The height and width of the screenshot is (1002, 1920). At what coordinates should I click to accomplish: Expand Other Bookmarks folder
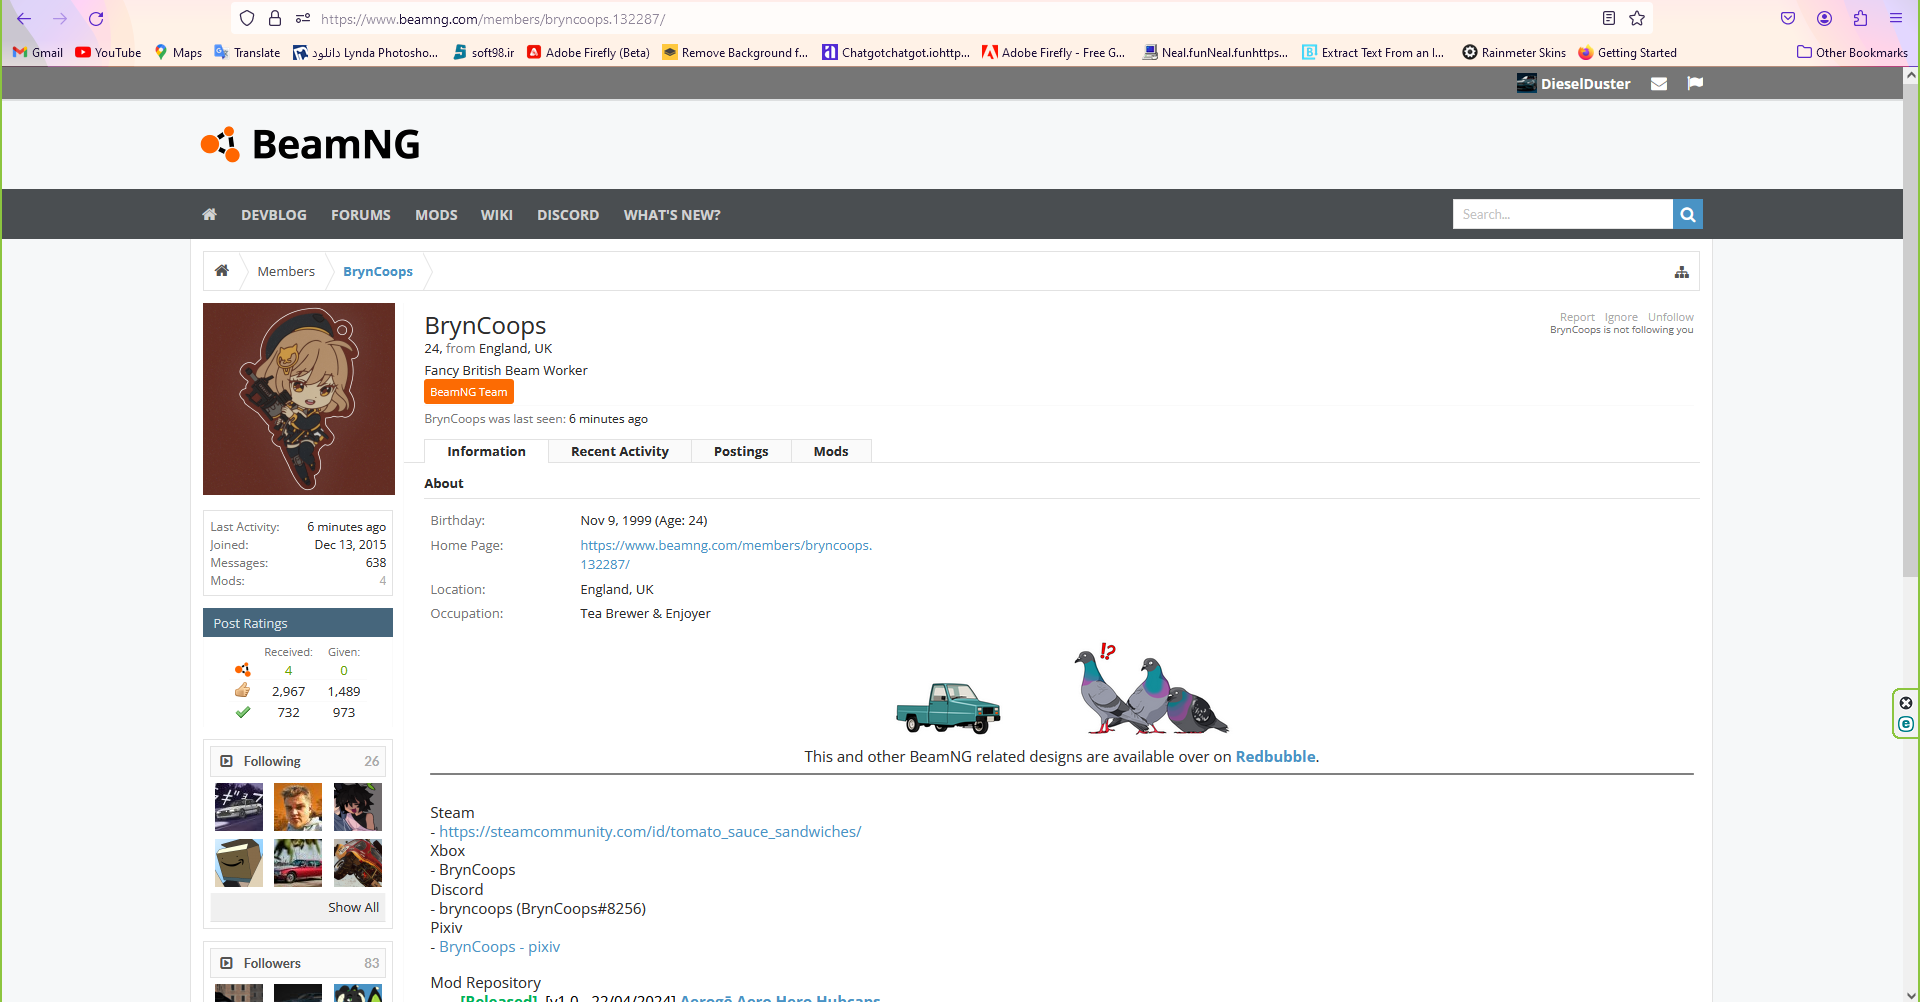(x=1852, y=53)
